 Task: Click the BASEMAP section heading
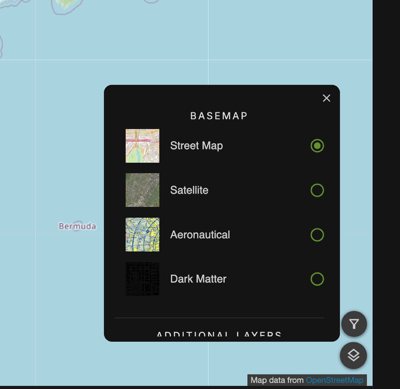(x=219, y=116)
